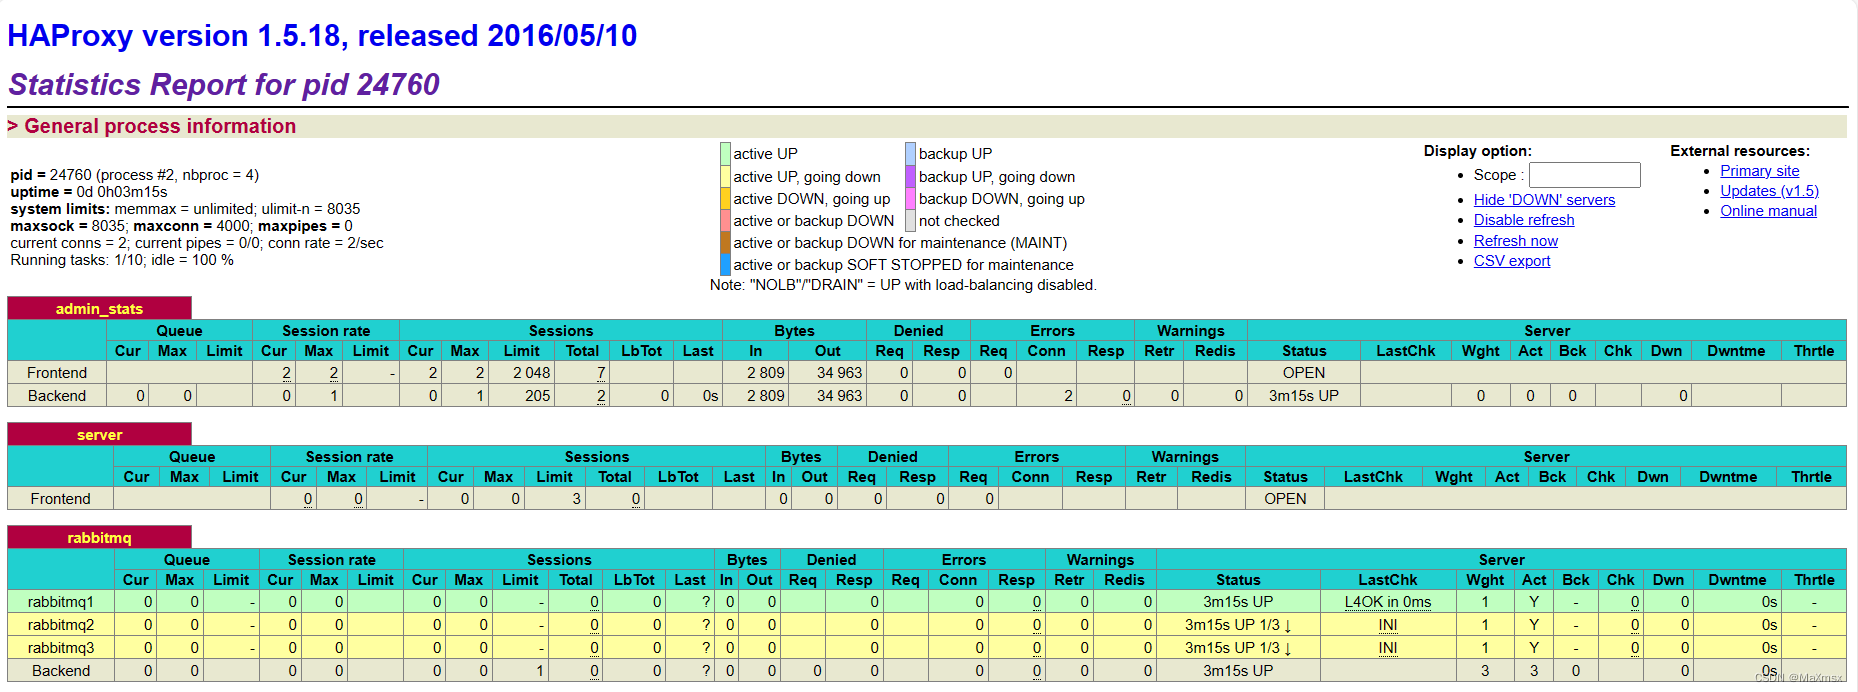Click the rabbitmq2 server name
1858x692 pixels.
(61, 625)
